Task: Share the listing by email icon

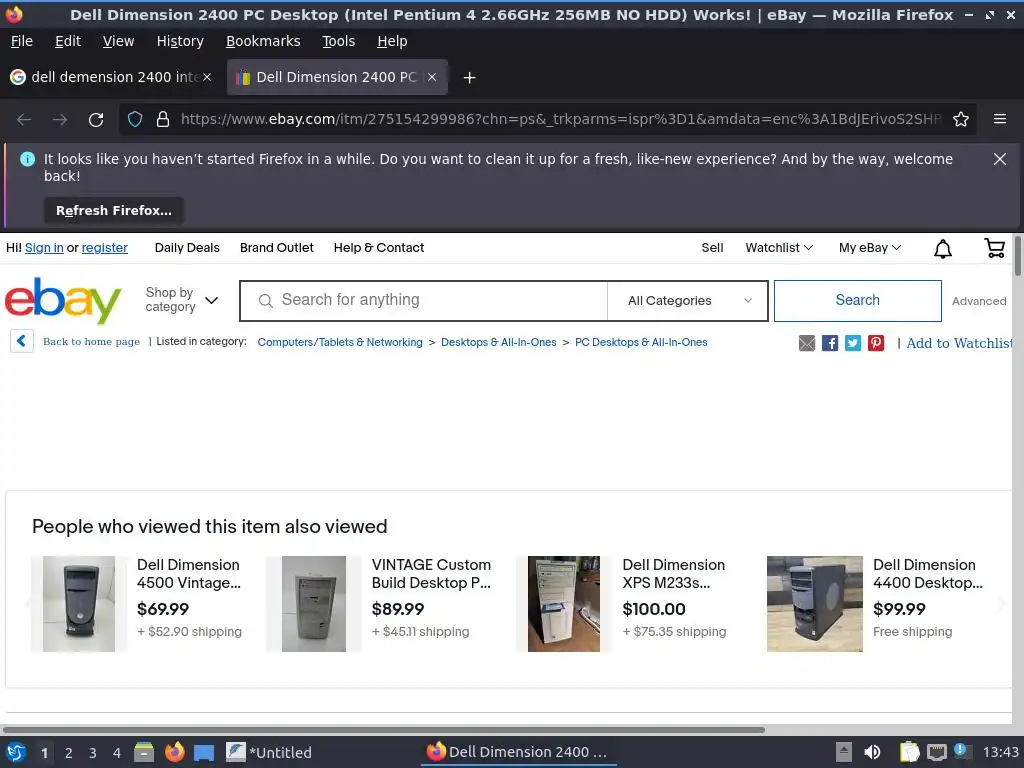Action: (x=807, y=343)
